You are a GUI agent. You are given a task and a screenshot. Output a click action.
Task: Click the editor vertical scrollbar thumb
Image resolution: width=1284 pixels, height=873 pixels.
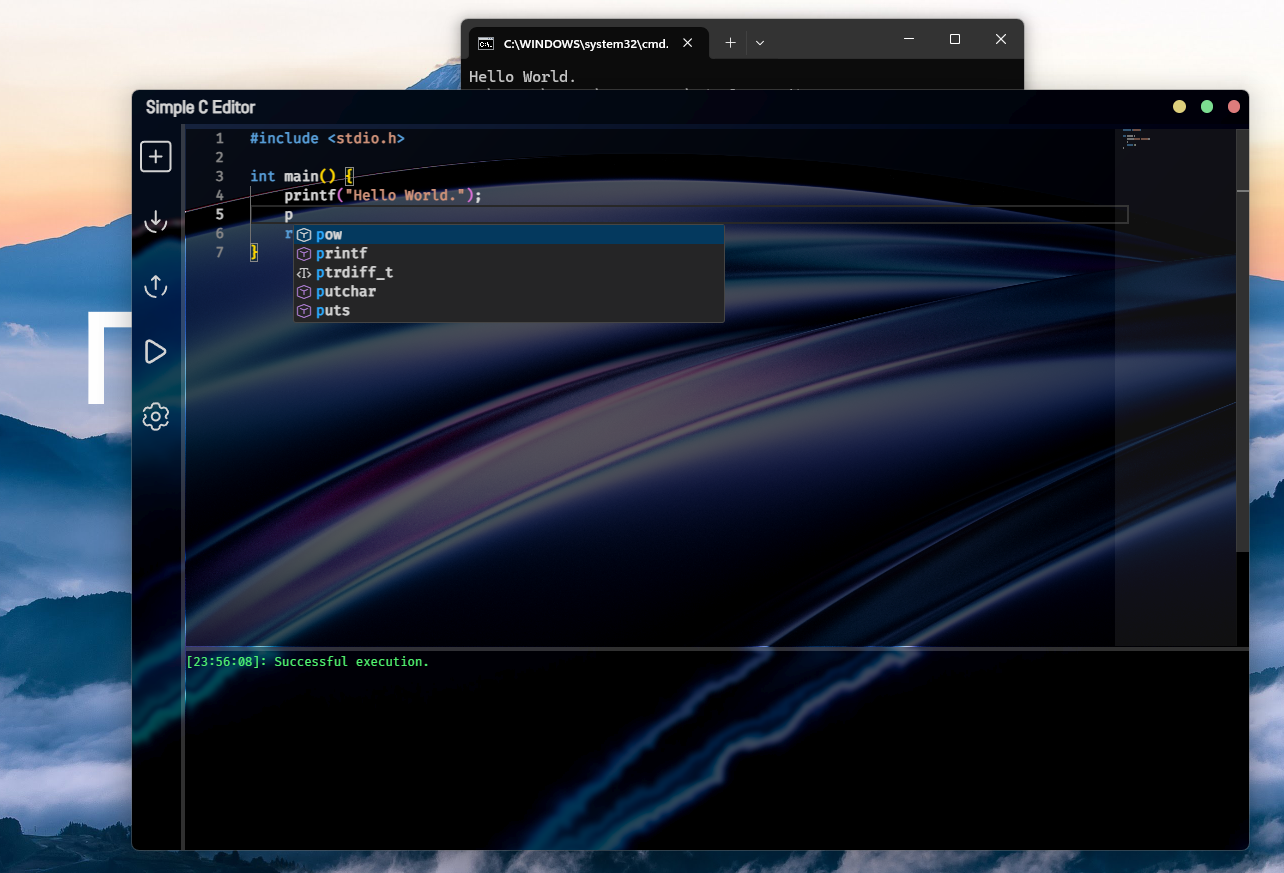1243,340
